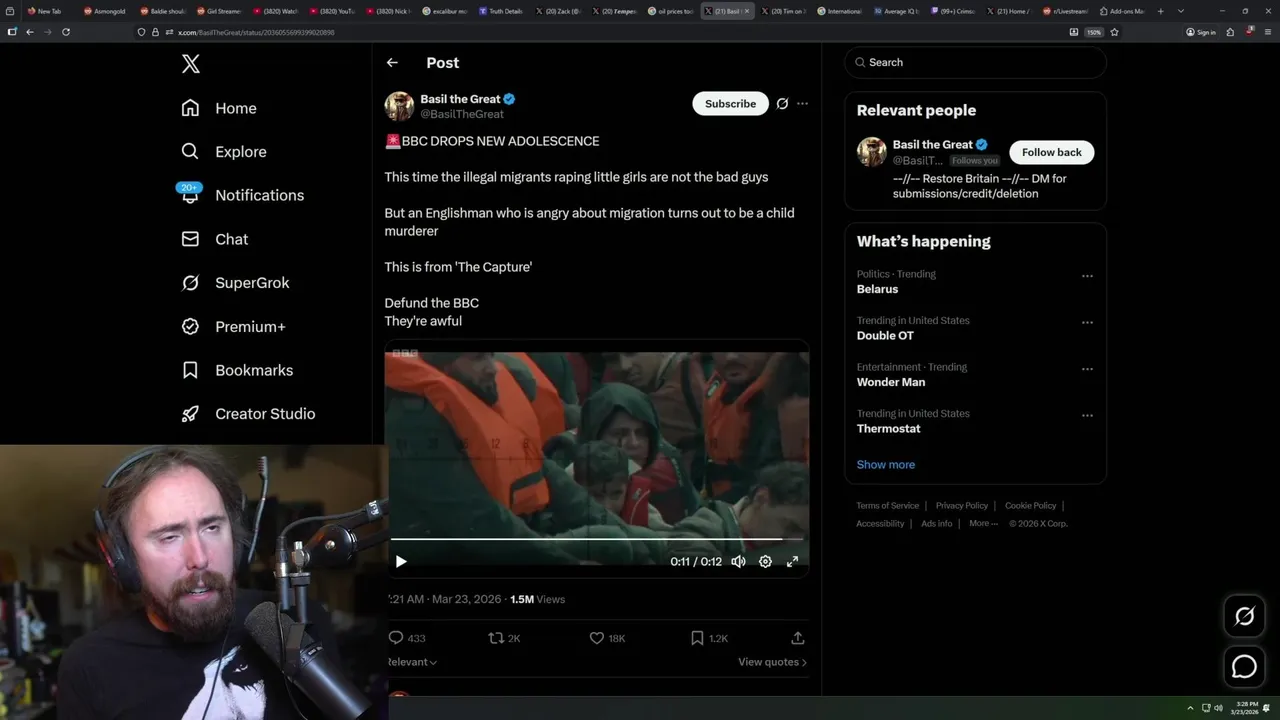Play the embedded video
Screen dimensions: 1280x720
pos(401,562)
